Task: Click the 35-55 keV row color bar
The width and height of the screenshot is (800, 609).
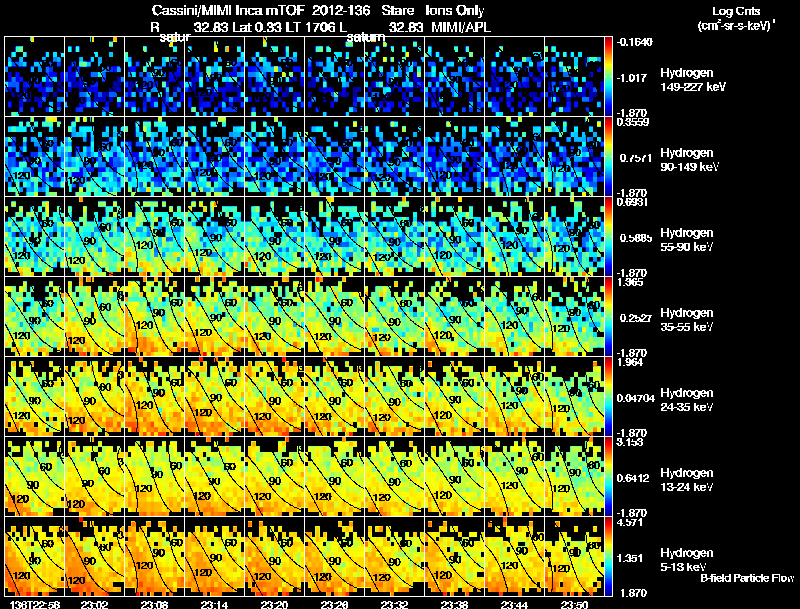Action: pyautogui.click(x=608, y=316)
